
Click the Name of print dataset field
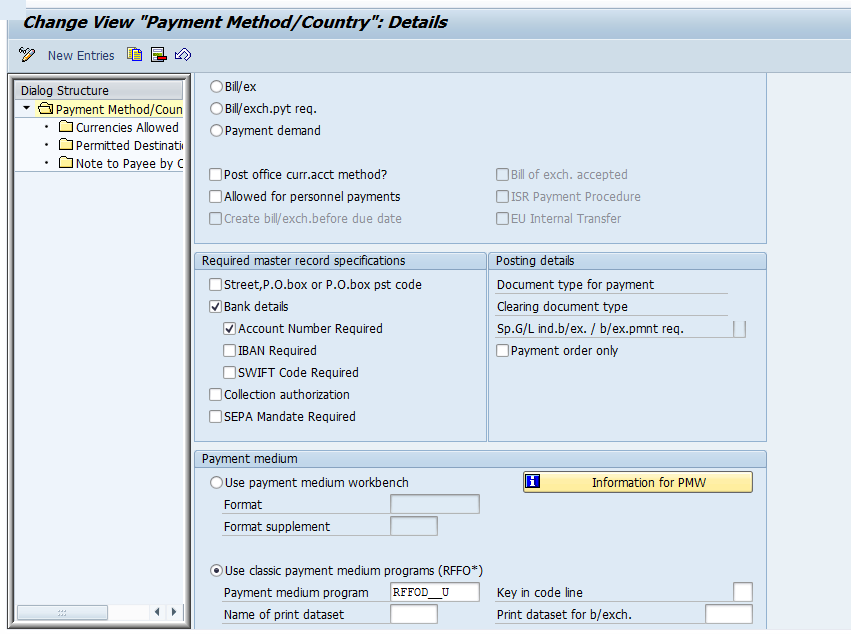[414, 614]
